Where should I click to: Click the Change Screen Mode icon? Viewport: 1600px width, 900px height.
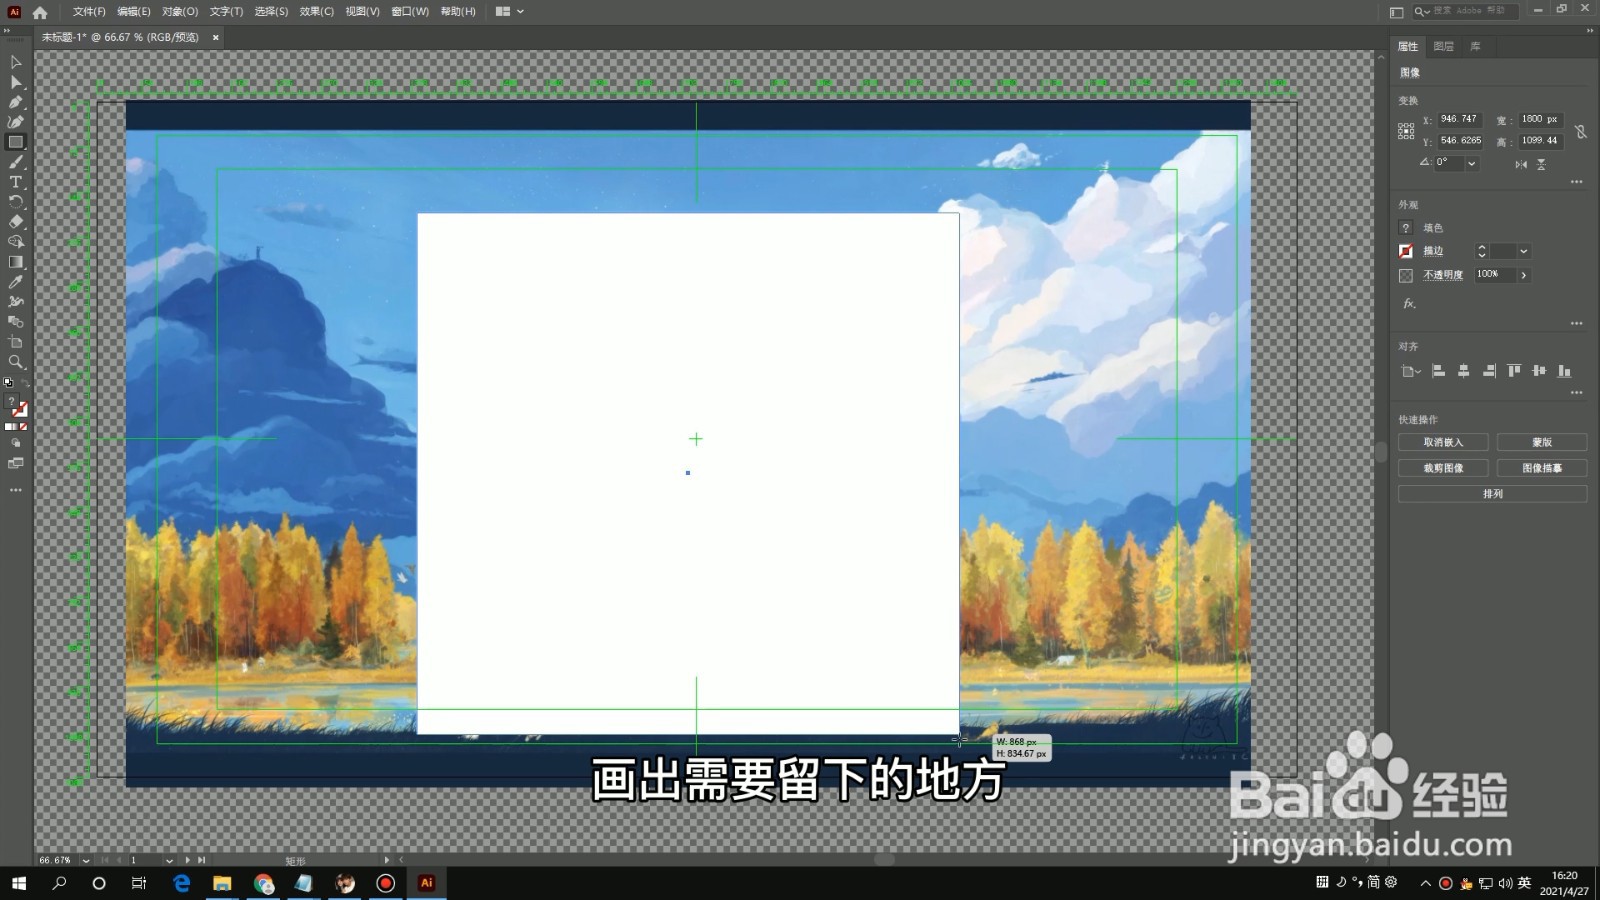(x=16, y=463)
